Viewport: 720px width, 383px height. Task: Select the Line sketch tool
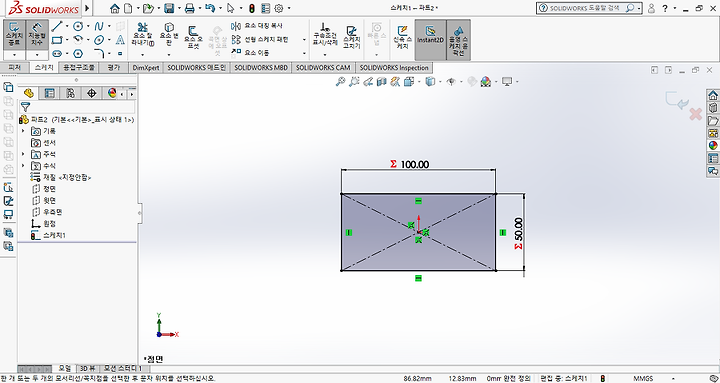[57, 26]
